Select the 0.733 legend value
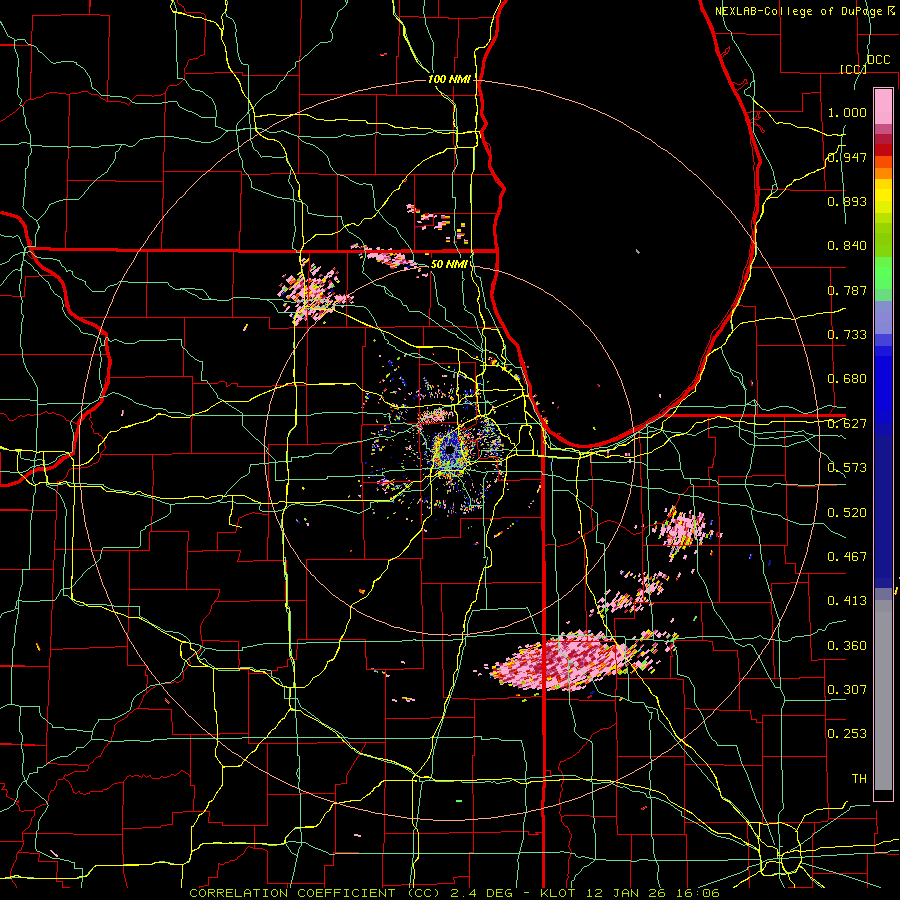The height and width of the screenshot is (900, 900). [x=847, y=335]
